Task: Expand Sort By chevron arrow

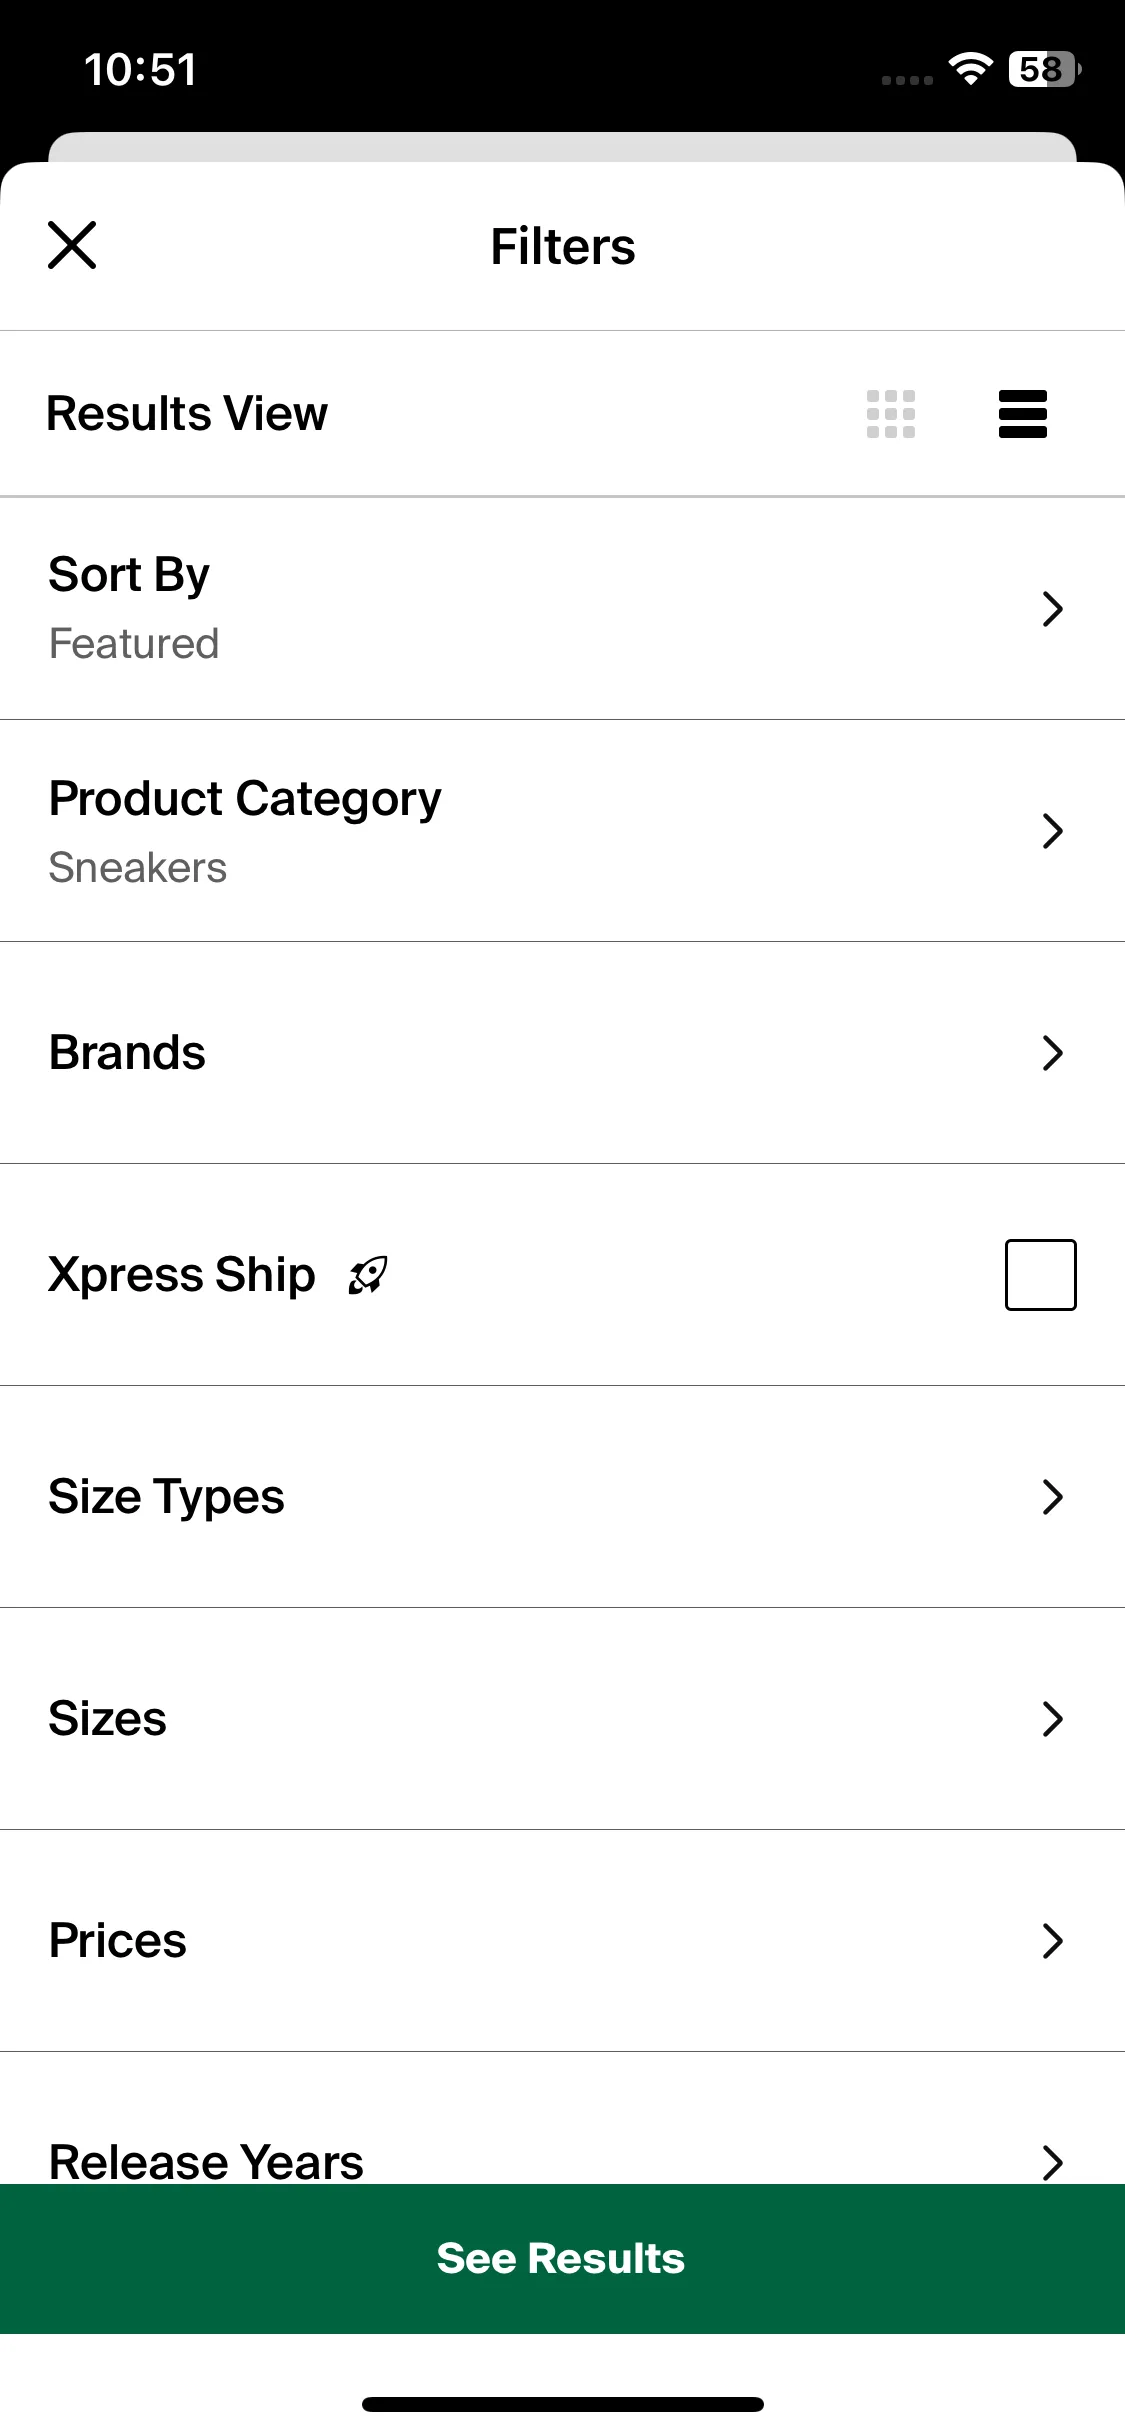Action: click(x=1052, y=609)
